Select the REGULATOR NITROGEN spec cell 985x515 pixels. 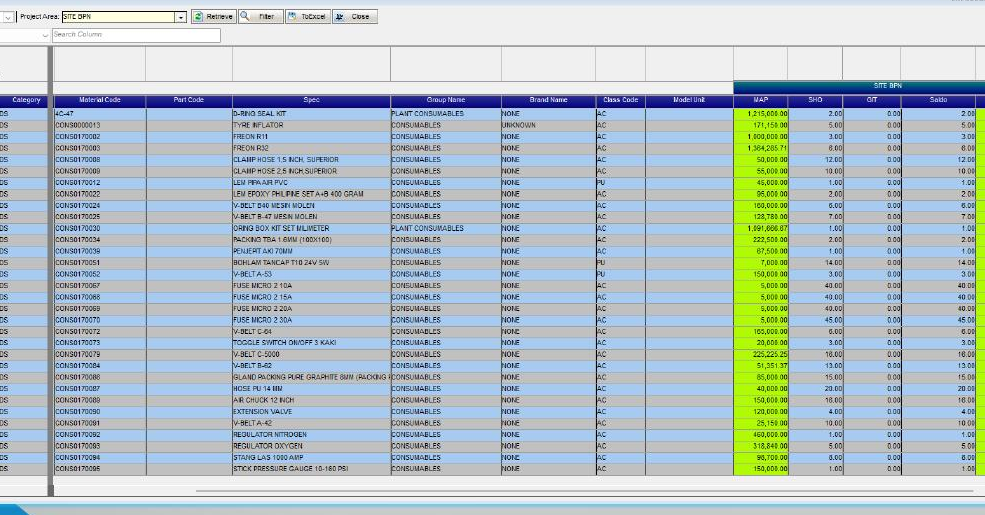(x=312, y=434)
